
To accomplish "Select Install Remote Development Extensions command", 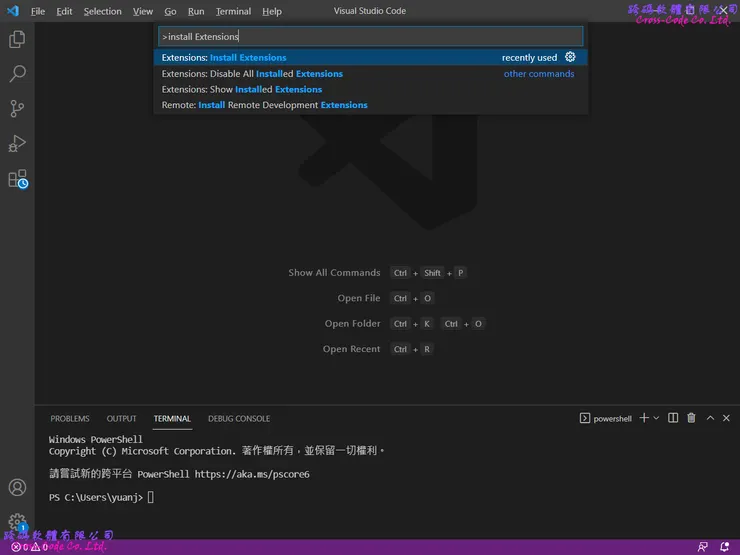I will [370, 105].
